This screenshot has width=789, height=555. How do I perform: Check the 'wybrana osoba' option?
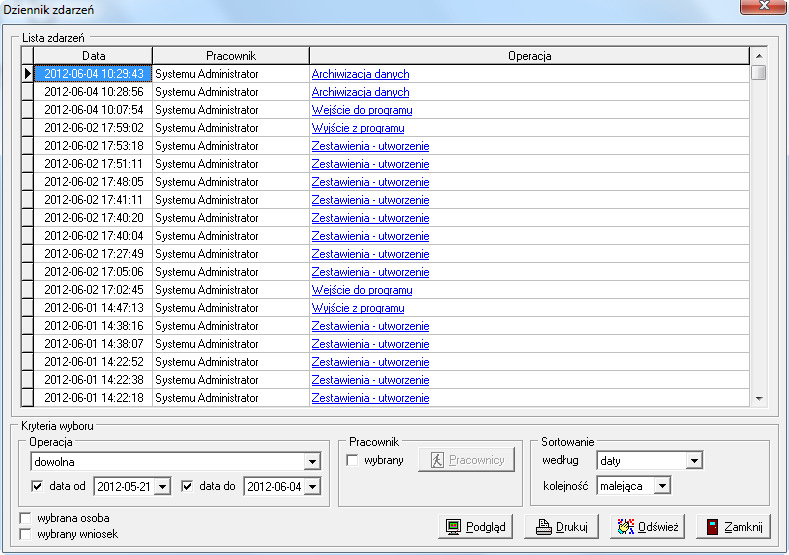[25, 518]
